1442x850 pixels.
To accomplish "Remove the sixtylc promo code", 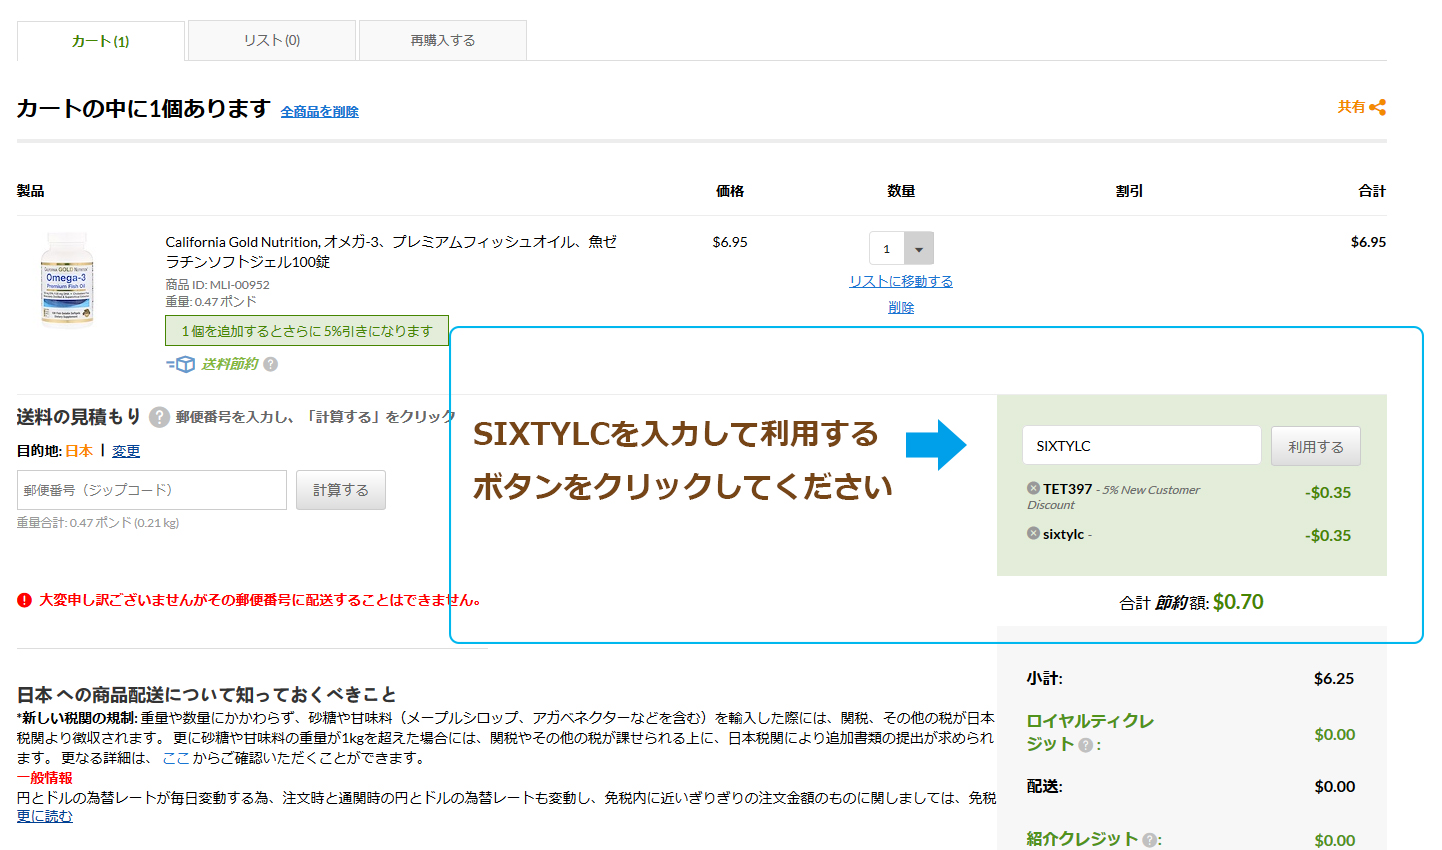I will tap(1033, 533).
